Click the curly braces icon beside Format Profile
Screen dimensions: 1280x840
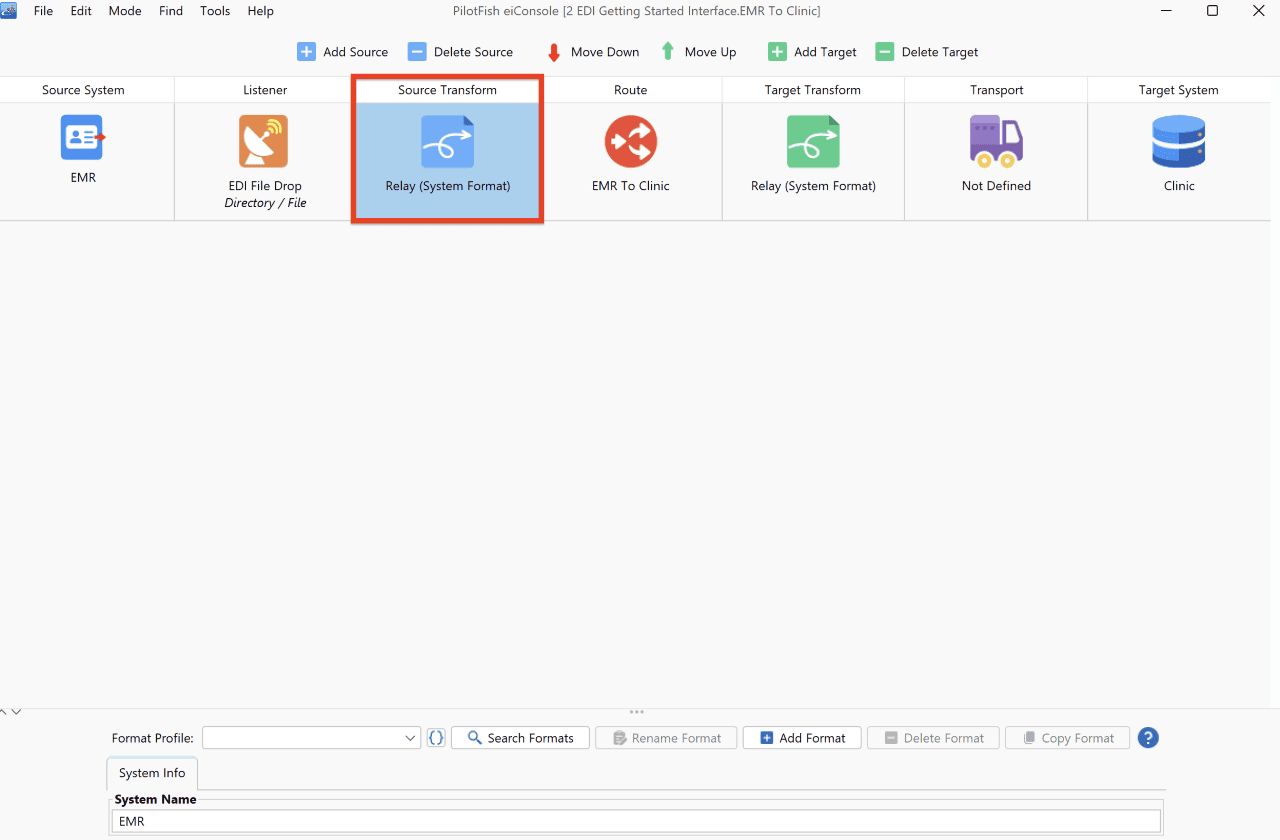[436, 738]
